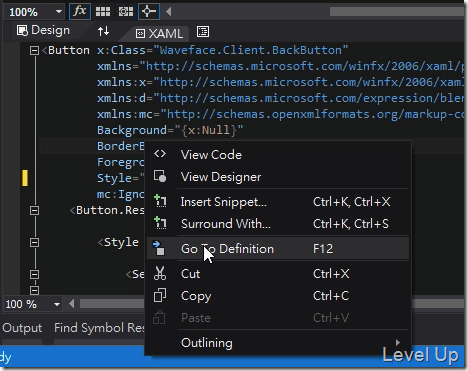Choose View Designer from context menu

coord(278,177)
